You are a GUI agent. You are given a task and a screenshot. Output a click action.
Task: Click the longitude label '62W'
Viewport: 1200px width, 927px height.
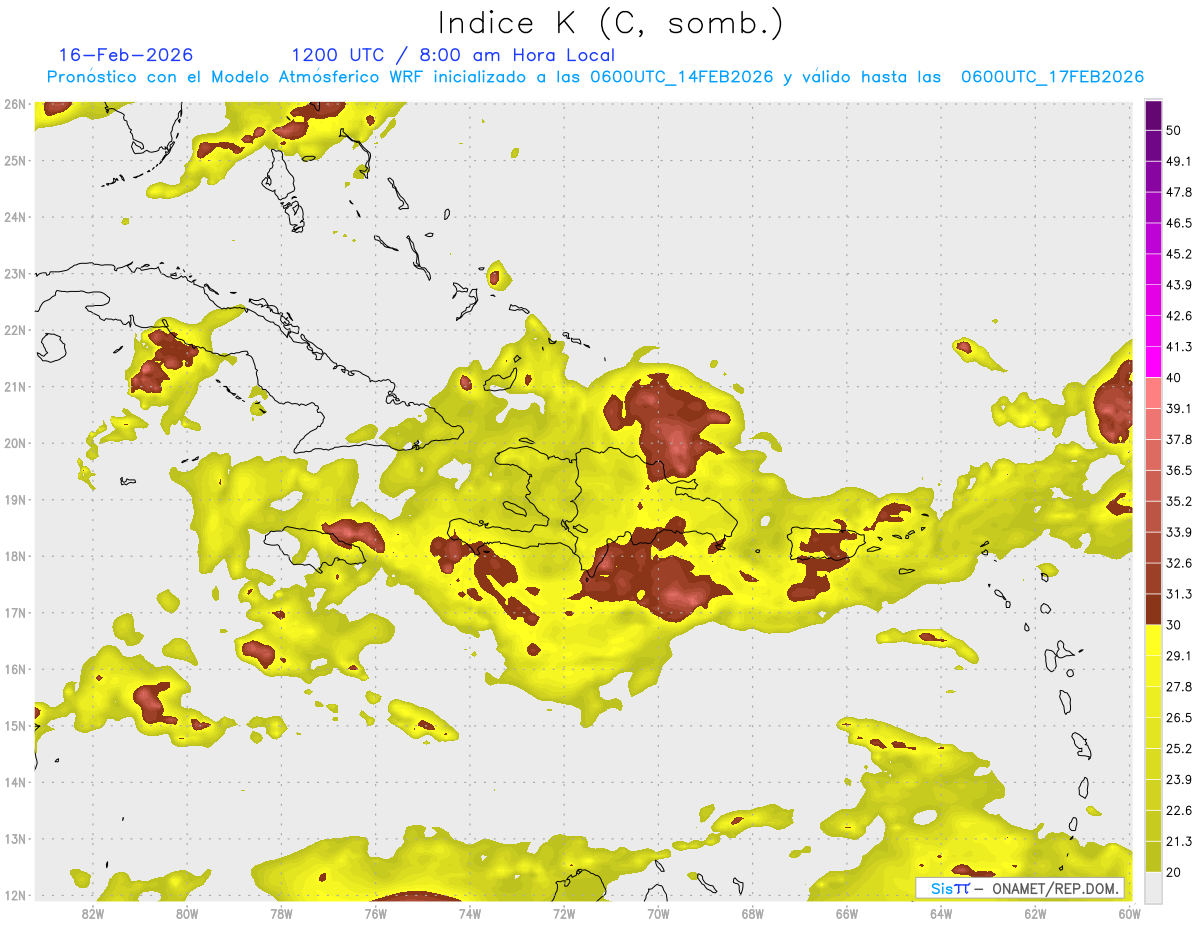coord(1035,913)
